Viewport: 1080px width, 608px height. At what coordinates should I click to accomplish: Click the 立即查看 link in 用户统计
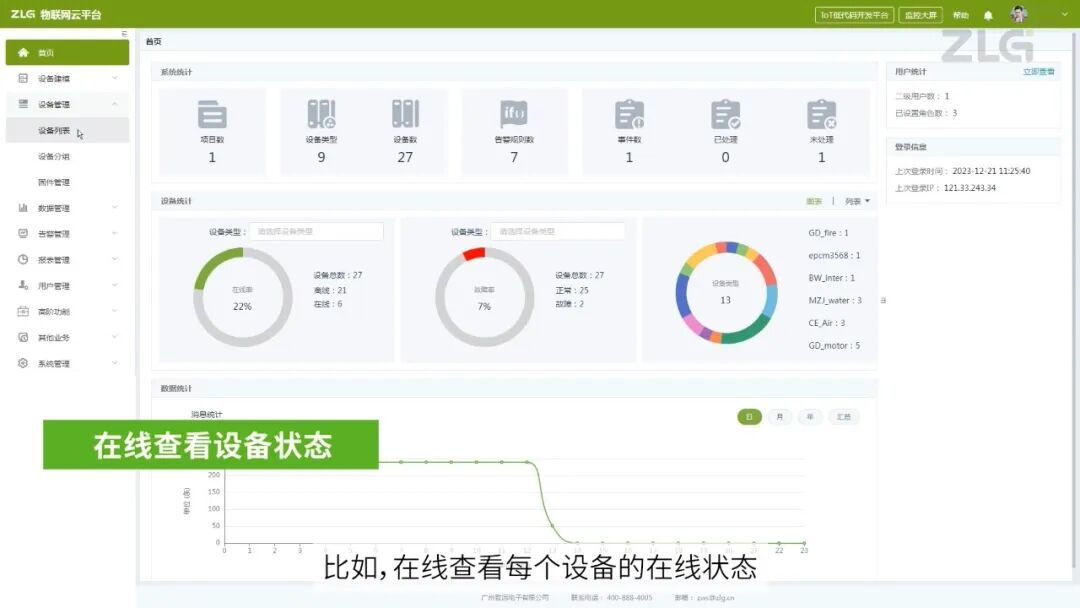coord(1039,72)
